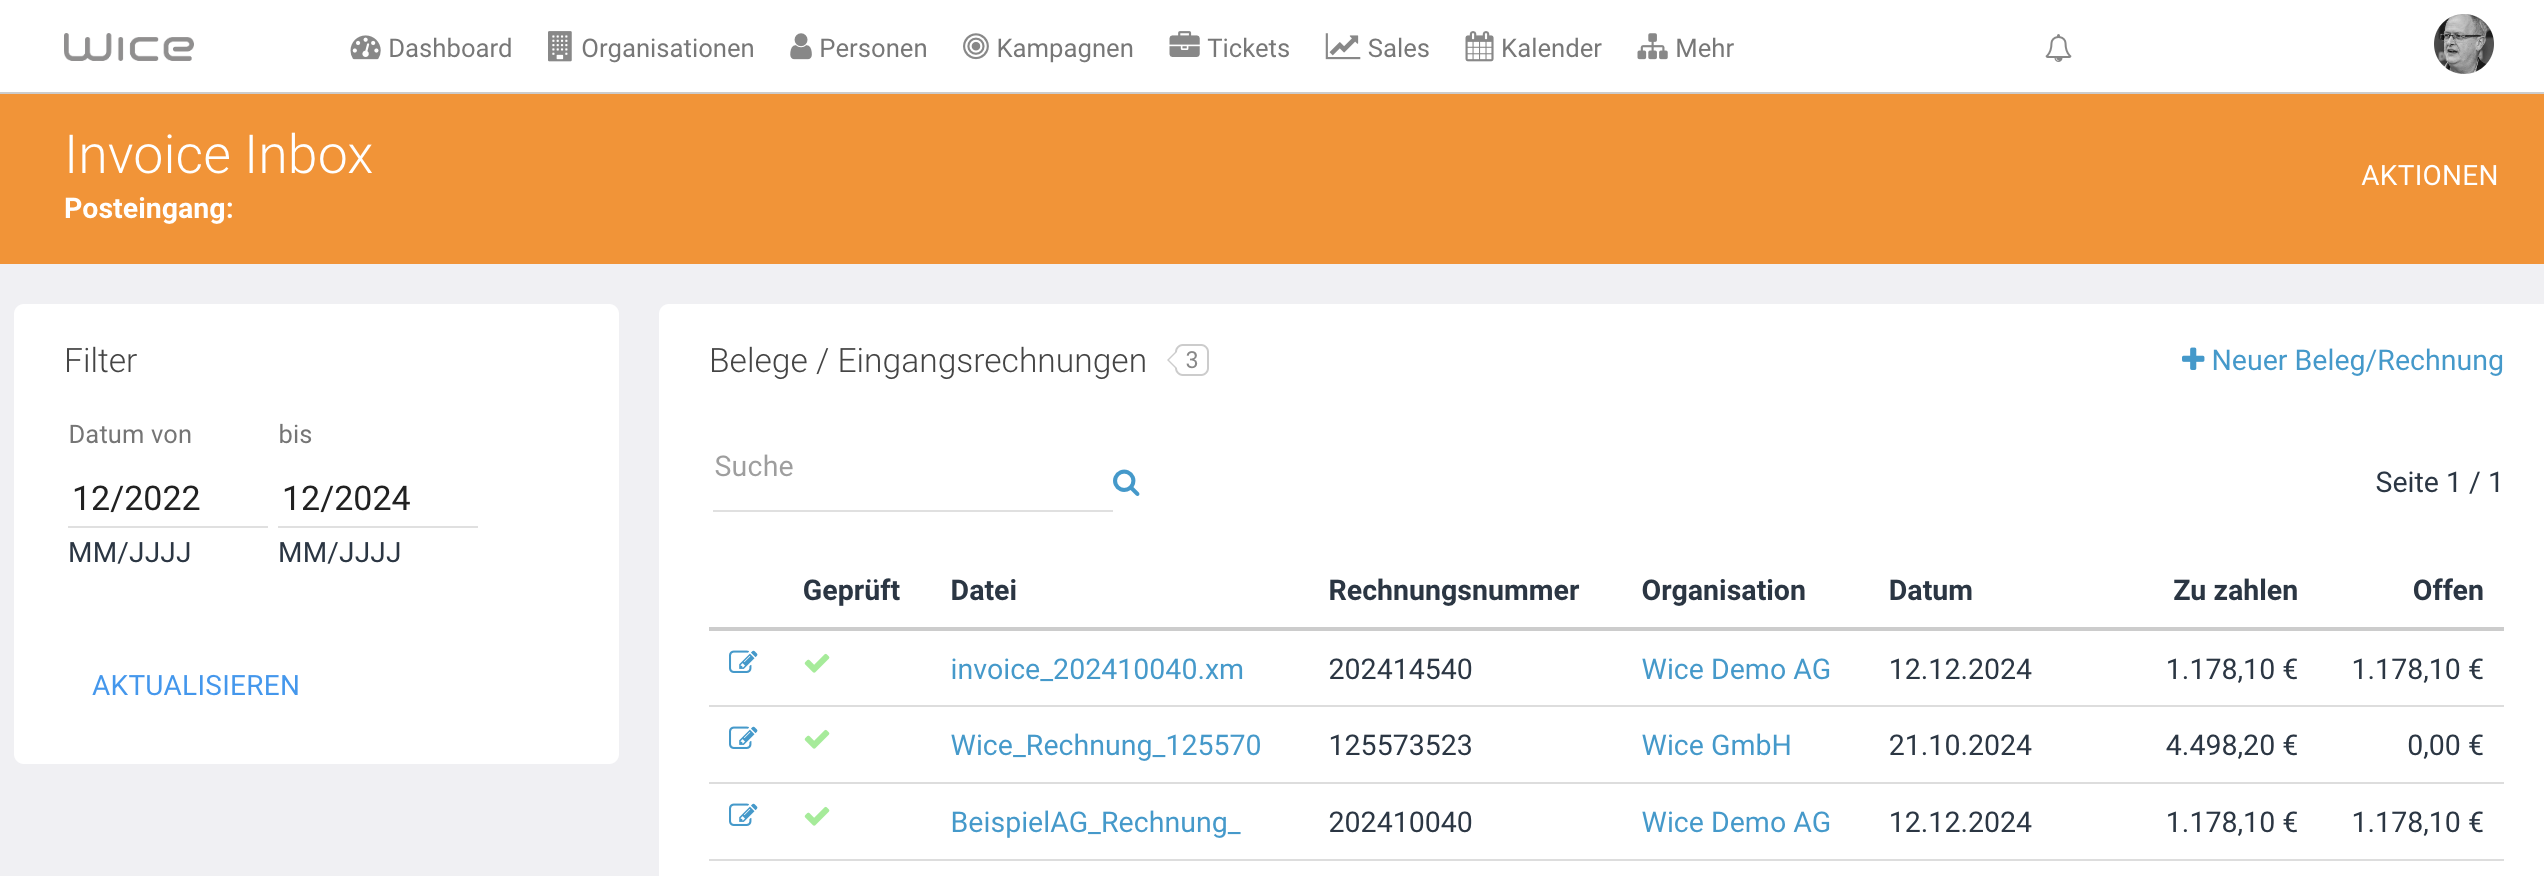
Task: Click the Personen person icon
Action: (x=800, y=47)
